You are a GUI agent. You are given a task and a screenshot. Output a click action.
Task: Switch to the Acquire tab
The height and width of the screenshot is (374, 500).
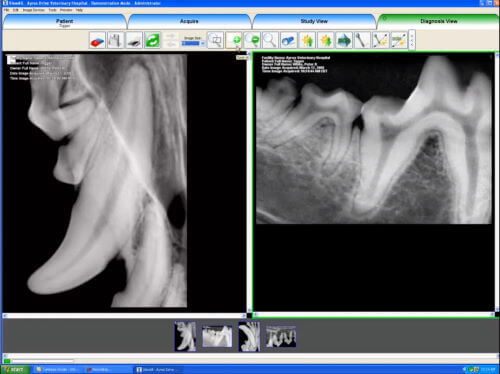pos(189,22)
